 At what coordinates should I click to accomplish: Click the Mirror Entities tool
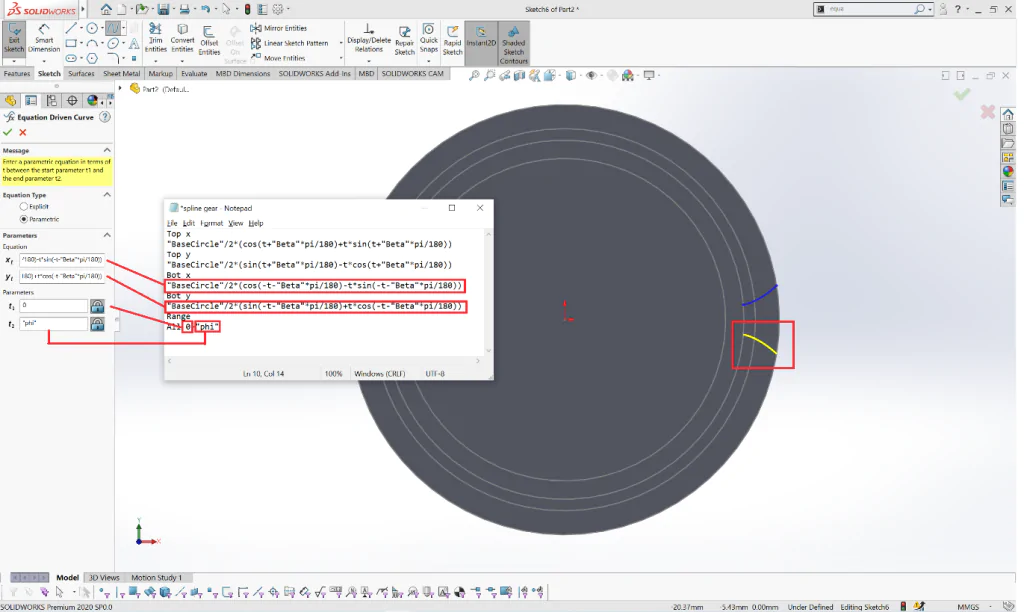click(279, 28)
